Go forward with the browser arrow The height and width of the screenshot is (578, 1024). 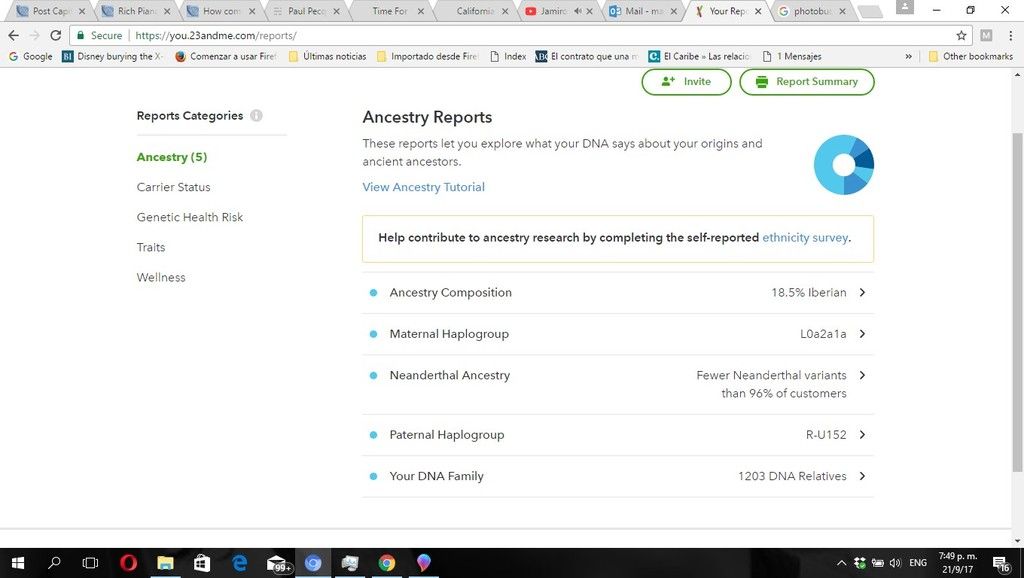[x=34, y=35]
